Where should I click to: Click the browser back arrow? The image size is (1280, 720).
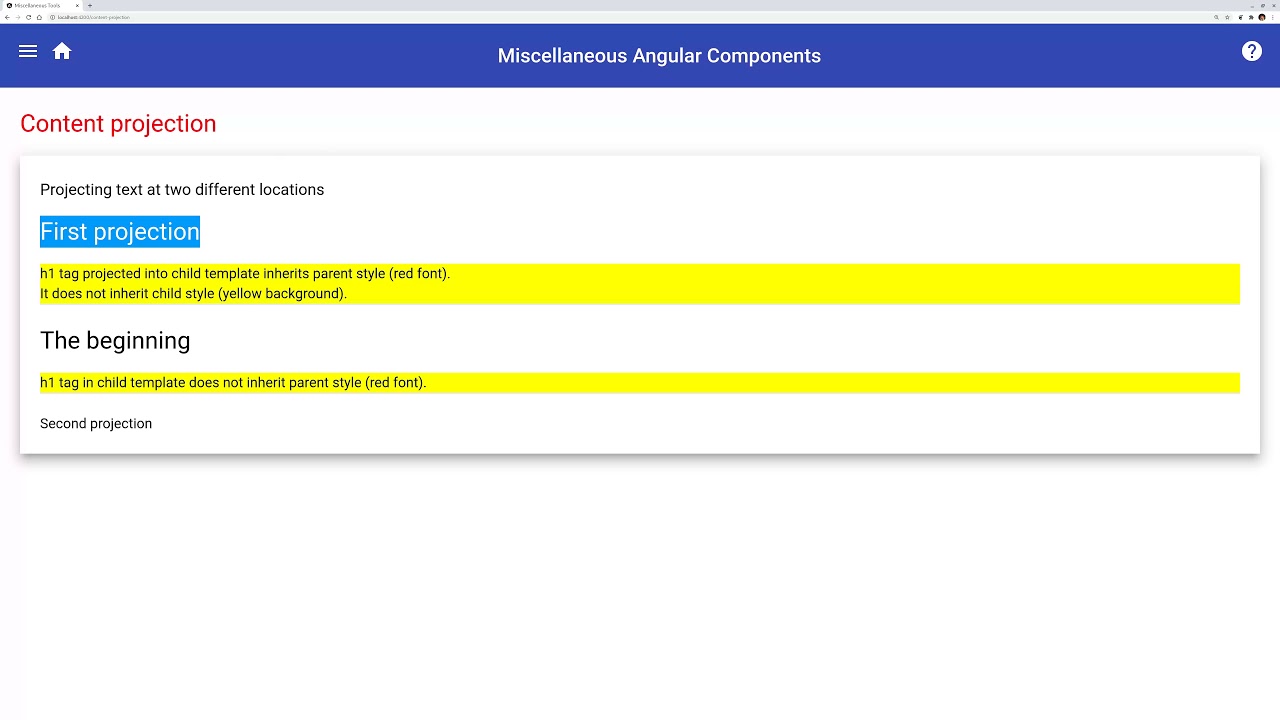pyautogui.click(x=7, y=17)
